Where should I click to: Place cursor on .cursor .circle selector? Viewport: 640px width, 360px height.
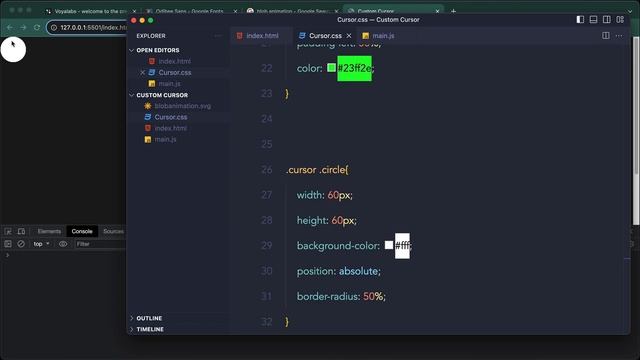(317, 170)
